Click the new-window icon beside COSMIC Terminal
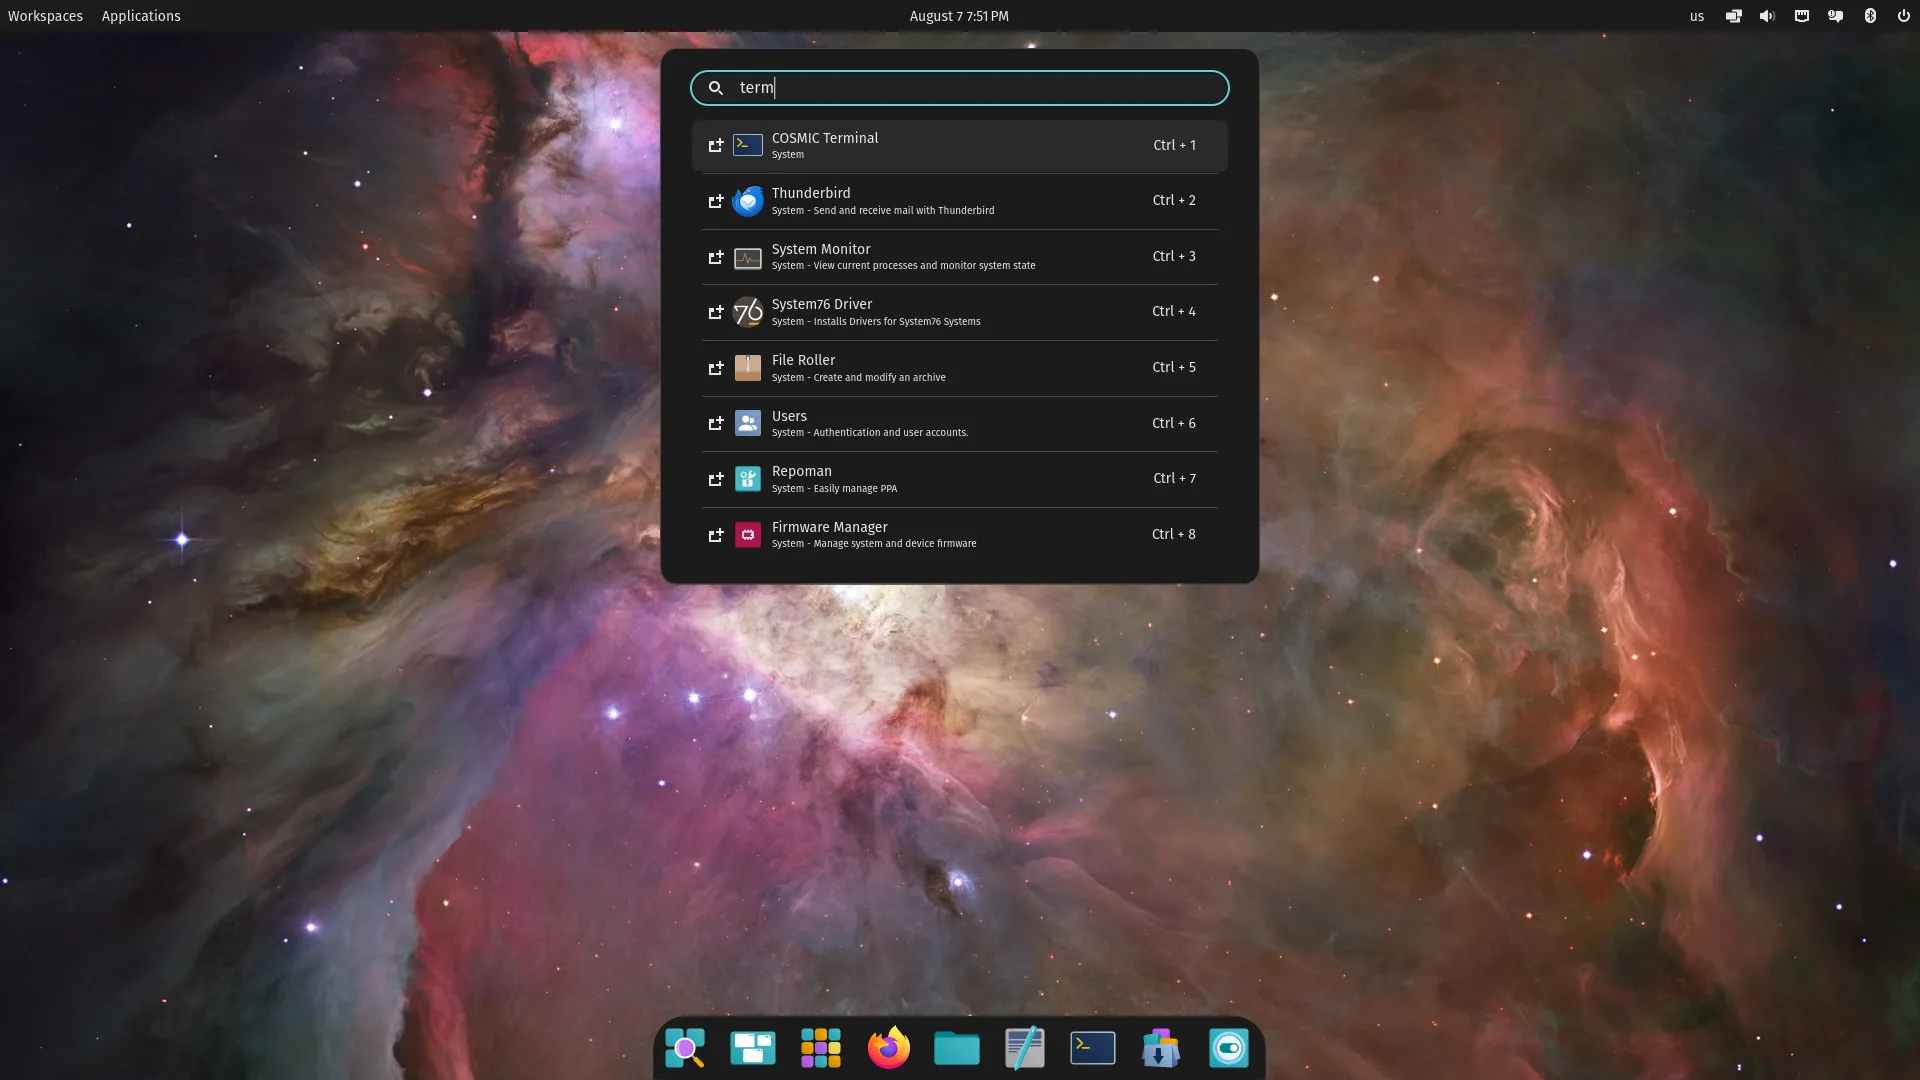This screenshot has width=1920, height=1080. [716, 146]
